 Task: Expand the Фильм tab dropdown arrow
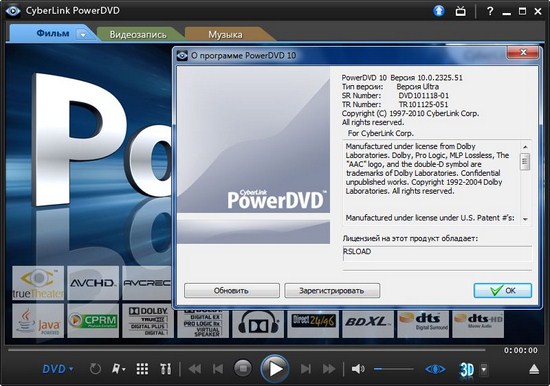tap(83, 35)
